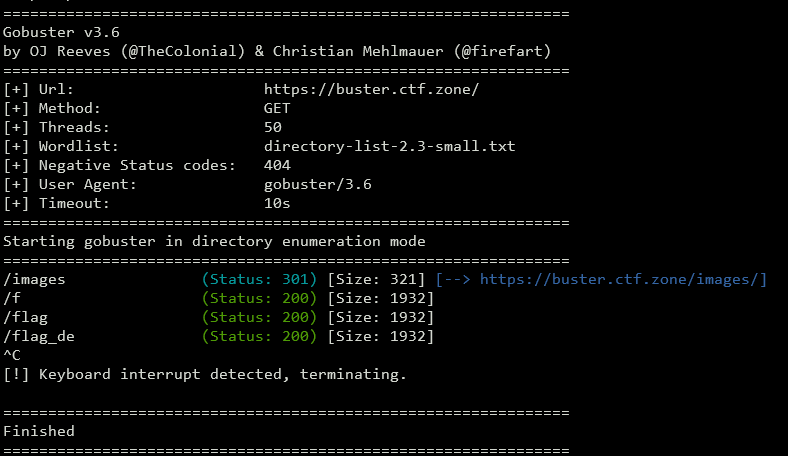Click the Method value GET
Viewport: 788px width, 456px height.
277,108
